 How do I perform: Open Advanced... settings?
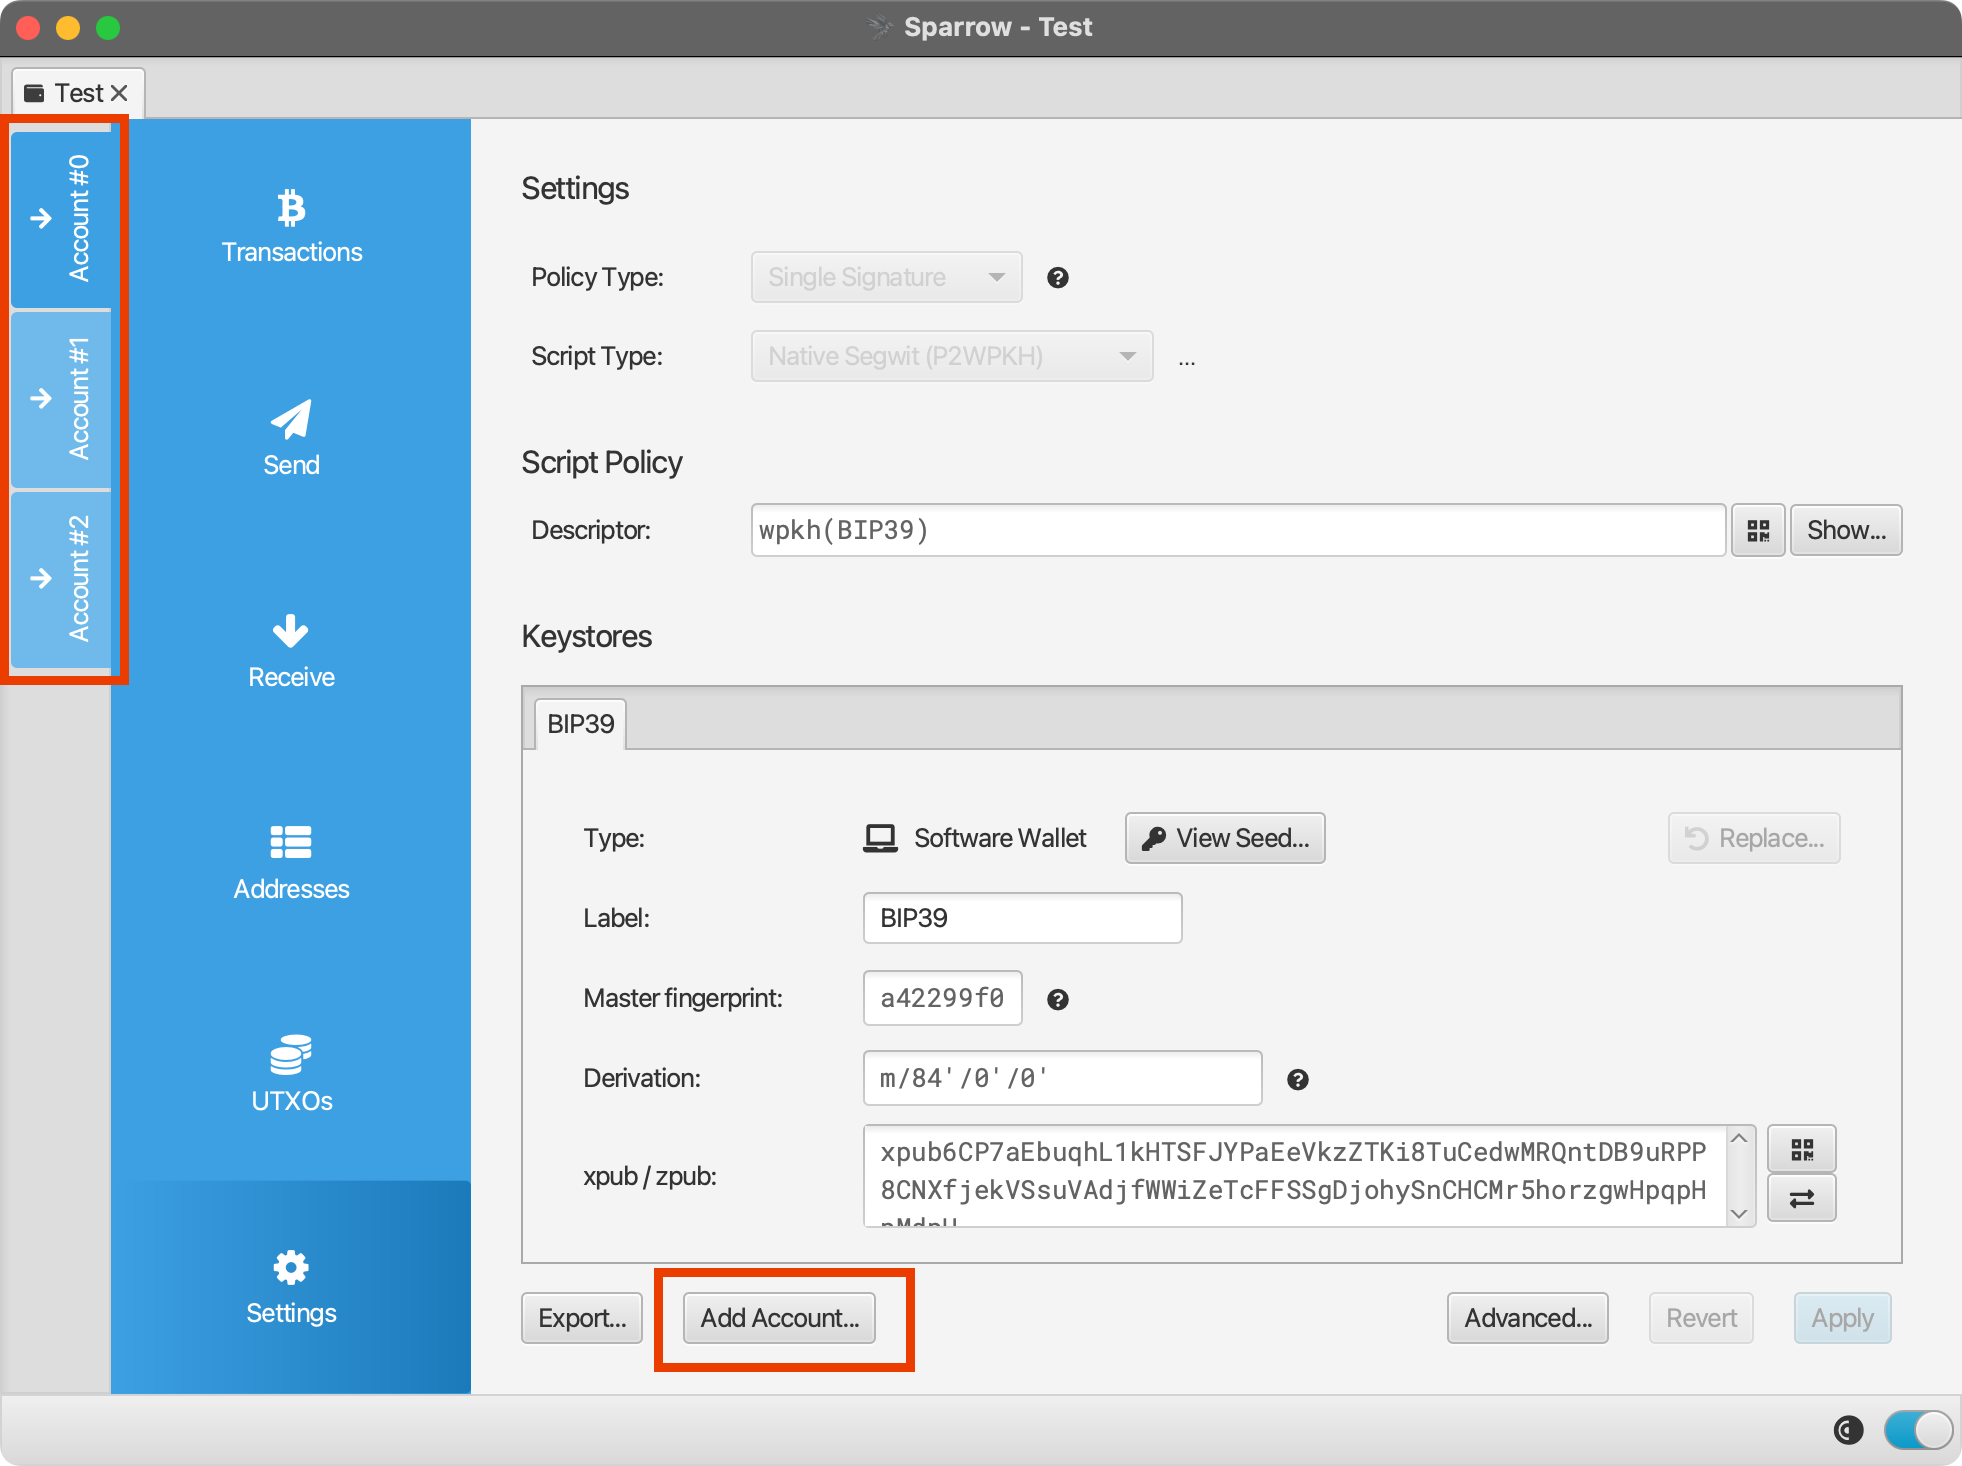click(1528, 1318)
